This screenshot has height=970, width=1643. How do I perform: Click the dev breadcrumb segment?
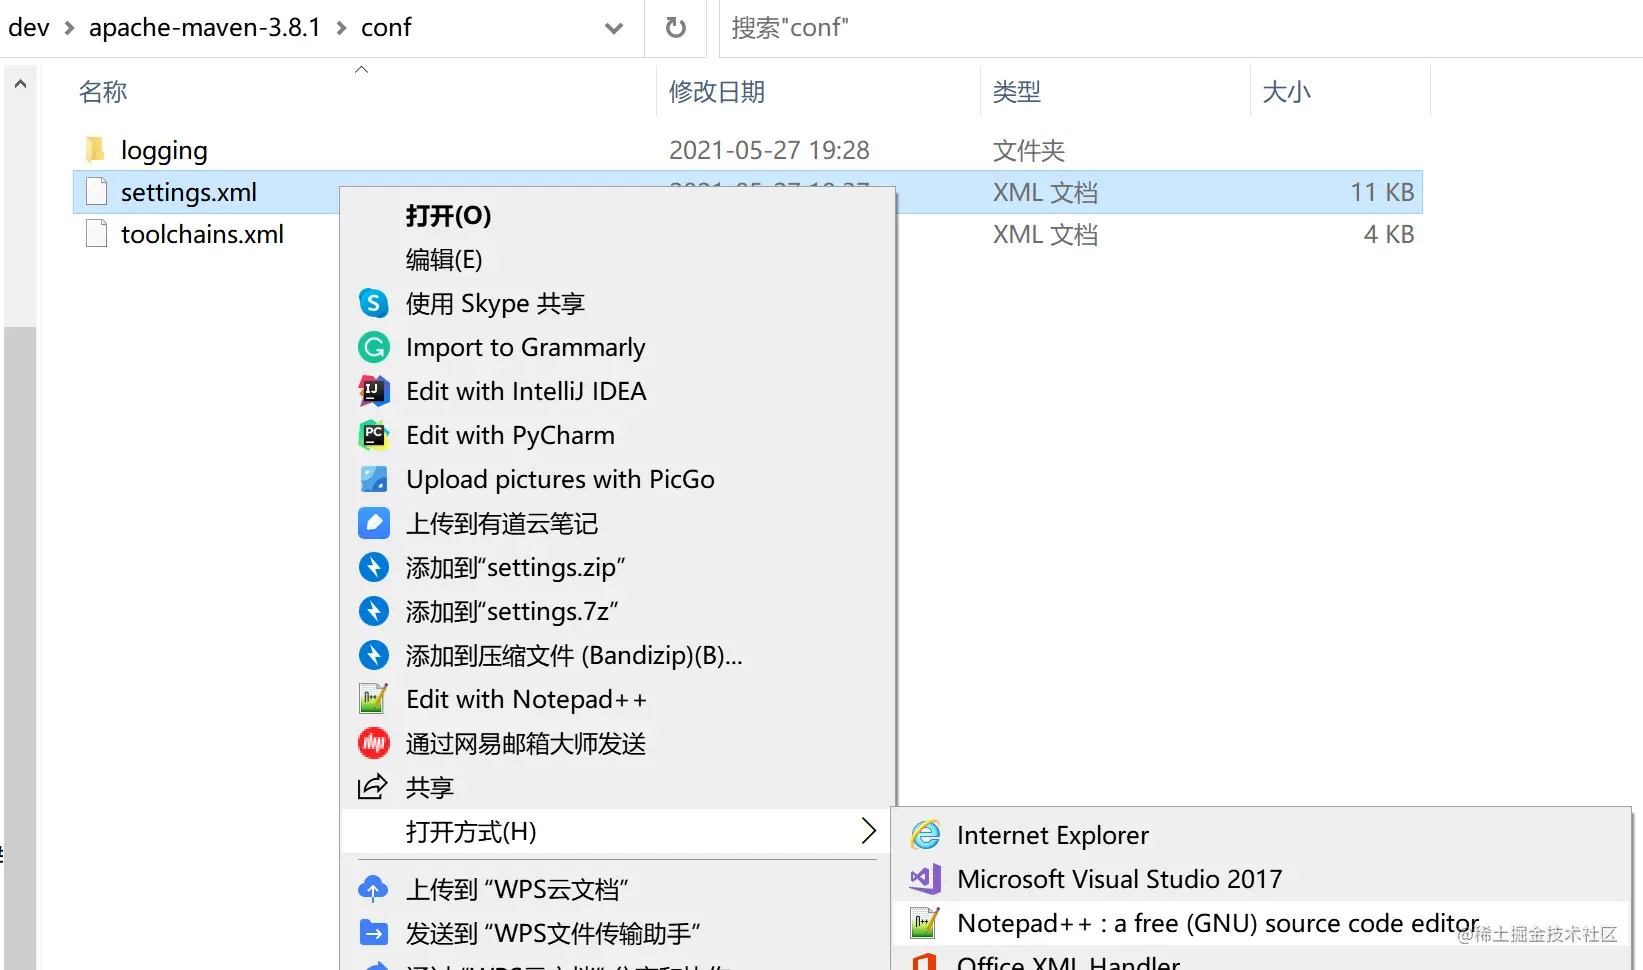coord(28,28)
